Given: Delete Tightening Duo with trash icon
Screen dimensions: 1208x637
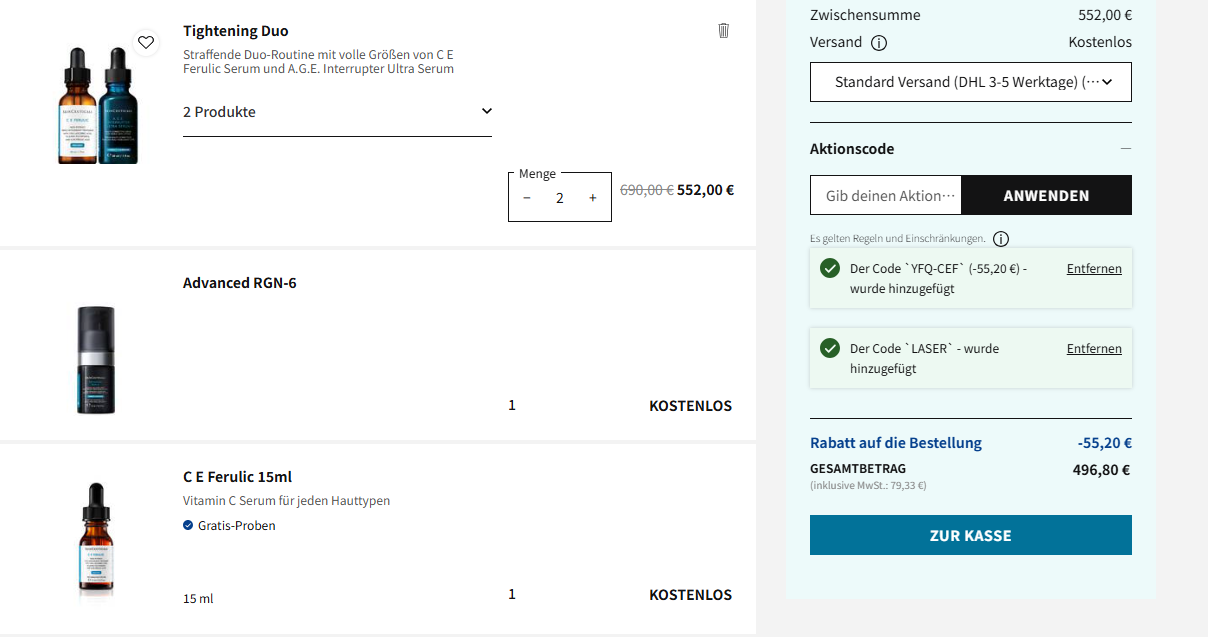Looking at the screenshot, I should (724, 31).
